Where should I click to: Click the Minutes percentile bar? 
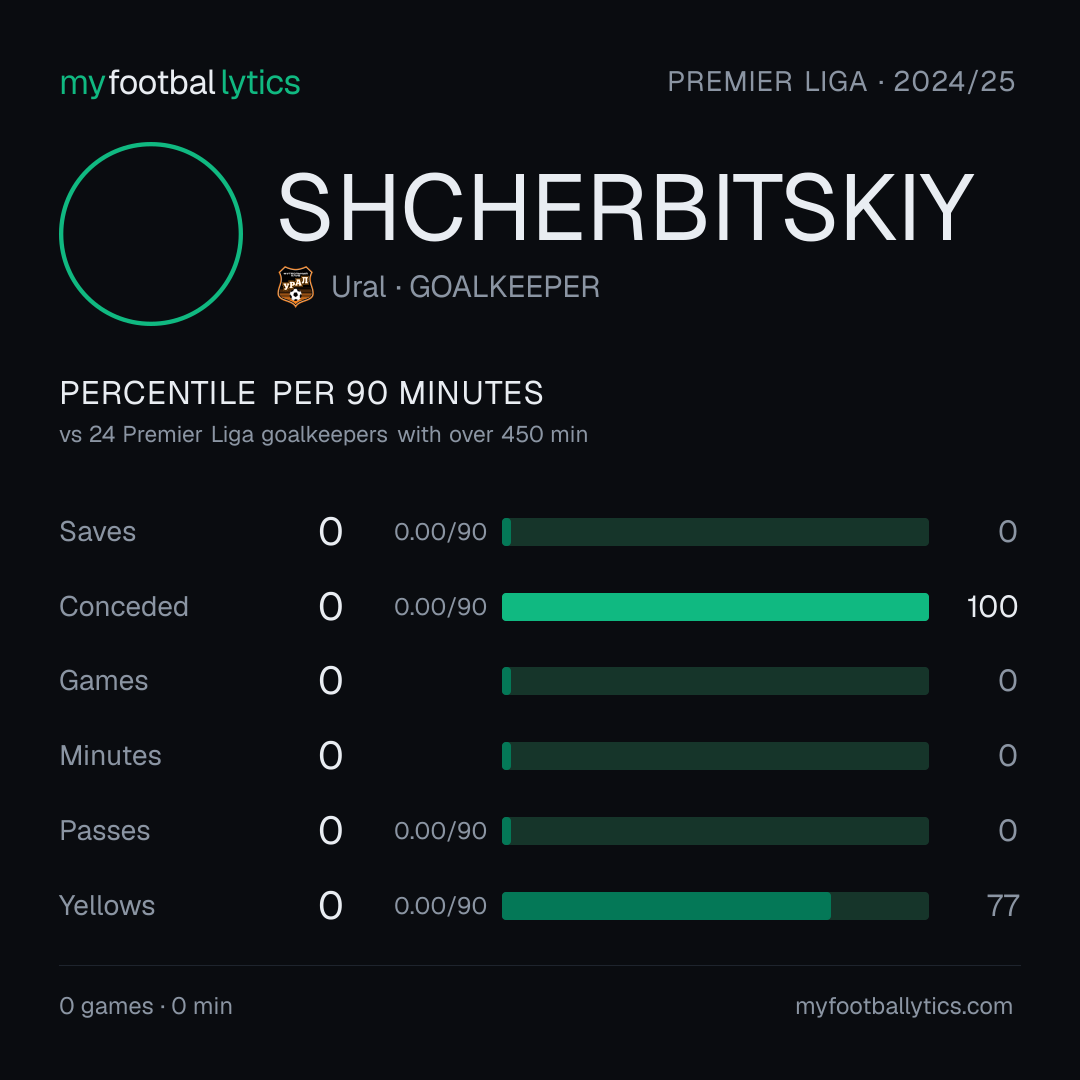point(715,756)
